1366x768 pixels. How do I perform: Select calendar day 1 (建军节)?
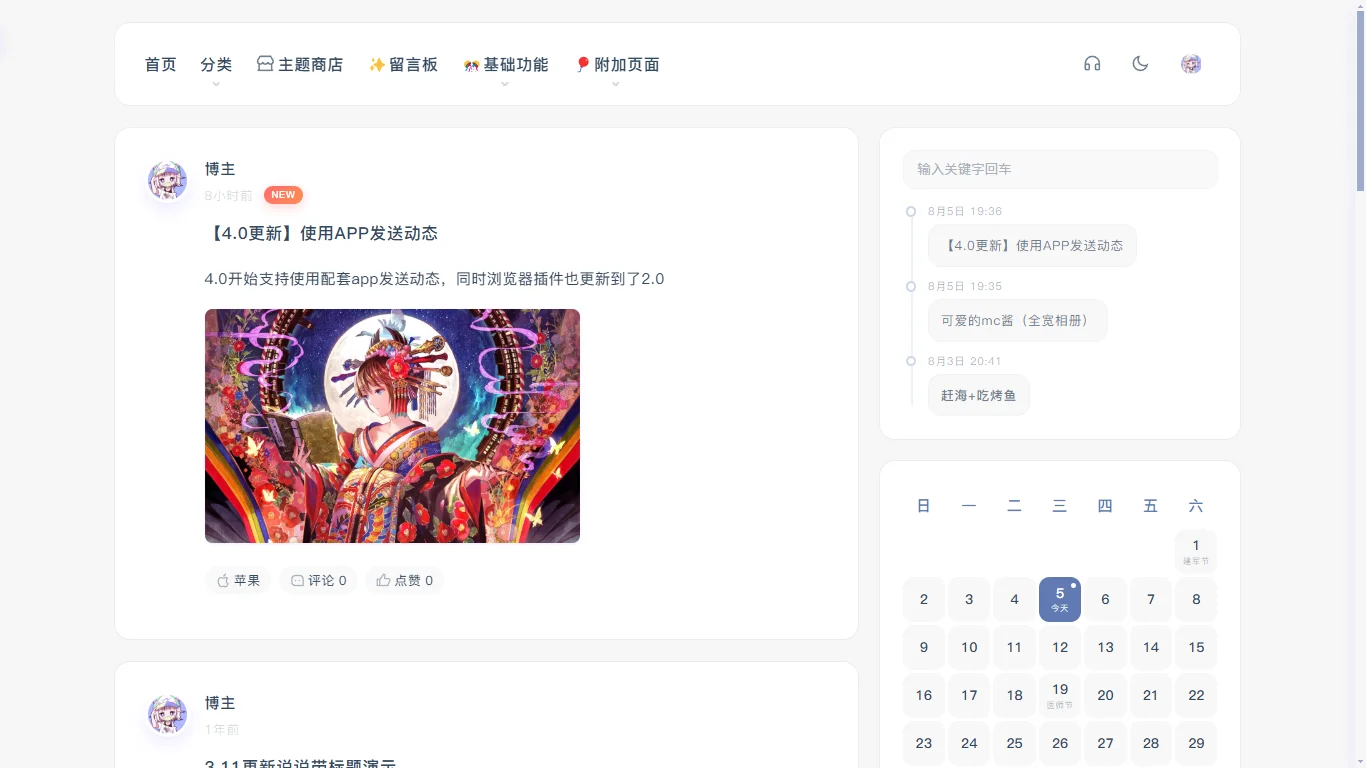tap(1196, 551)
